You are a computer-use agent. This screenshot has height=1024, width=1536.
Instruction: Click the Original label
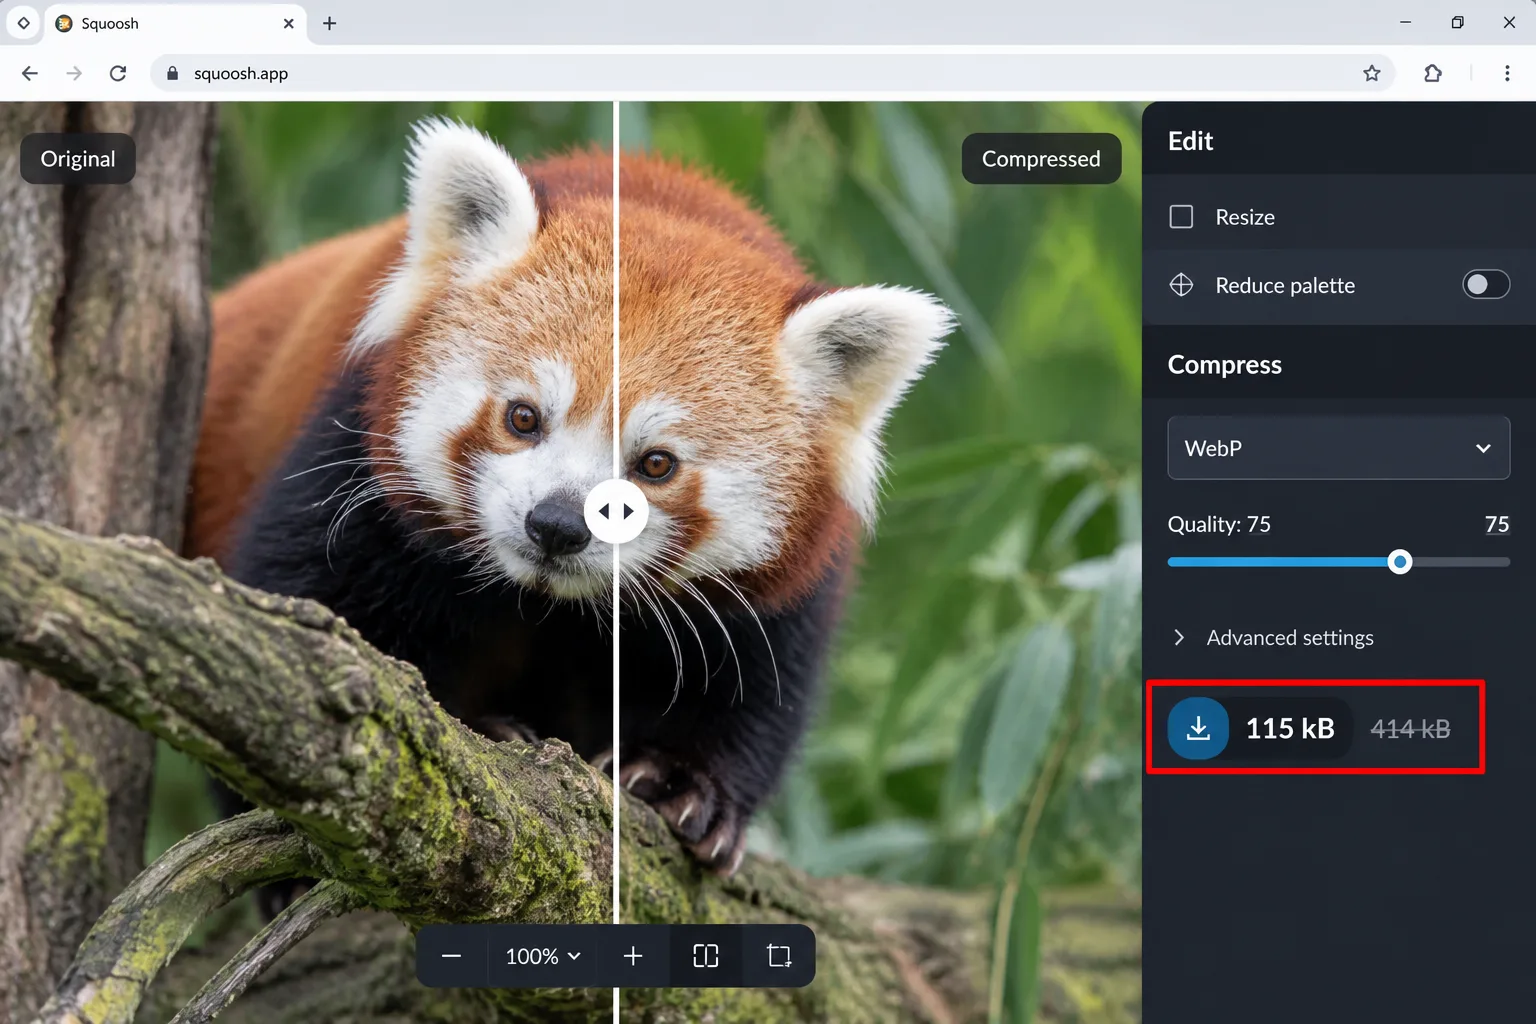click(x=78, y=159)
